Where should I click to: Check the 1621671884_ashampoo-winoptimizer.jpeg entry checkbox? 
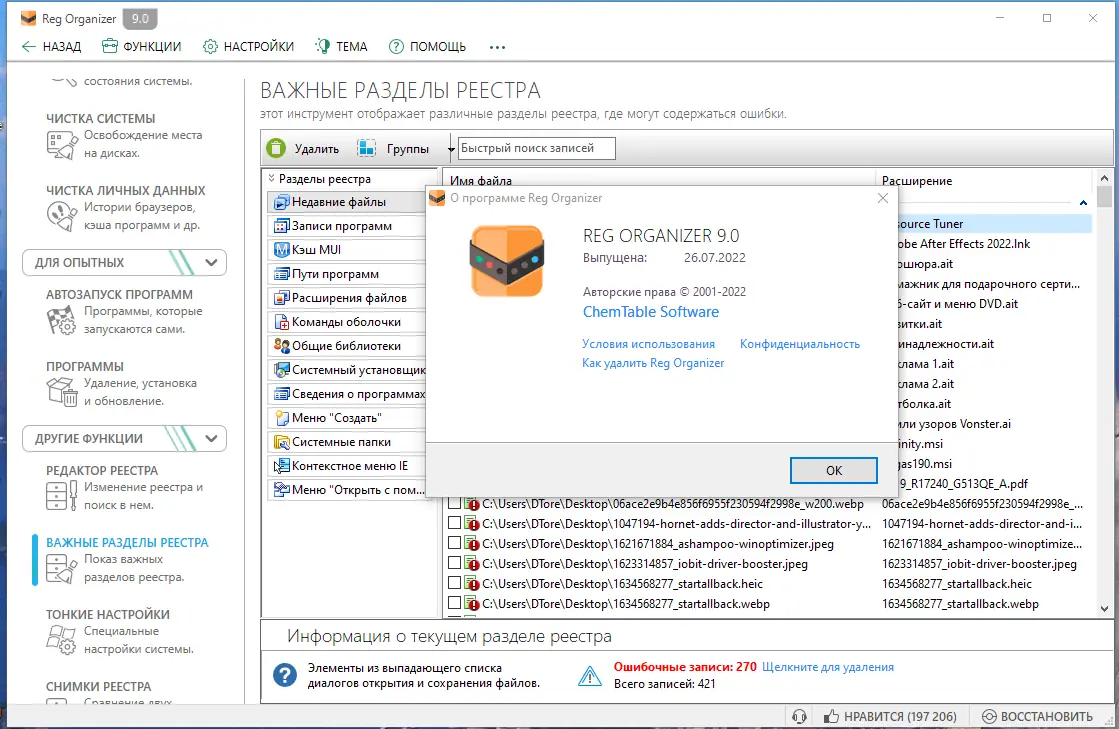click(454, 543)
